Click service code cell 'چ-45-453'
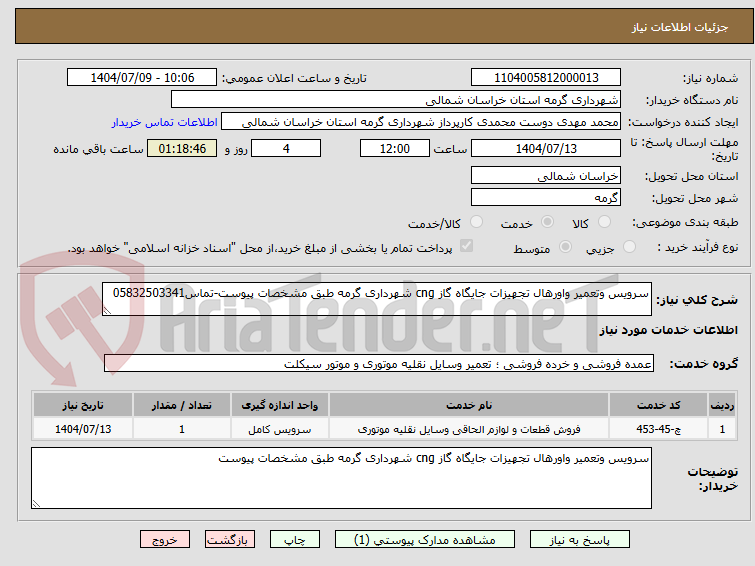Viewport: 755px width, 566px height. click(x=658, y=429)
